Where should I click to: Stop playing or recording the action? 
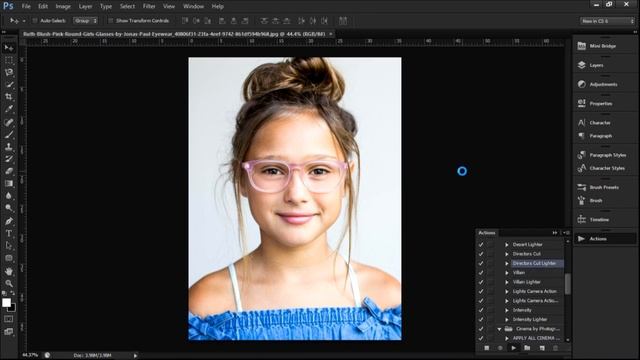click(x=487, y=348)
